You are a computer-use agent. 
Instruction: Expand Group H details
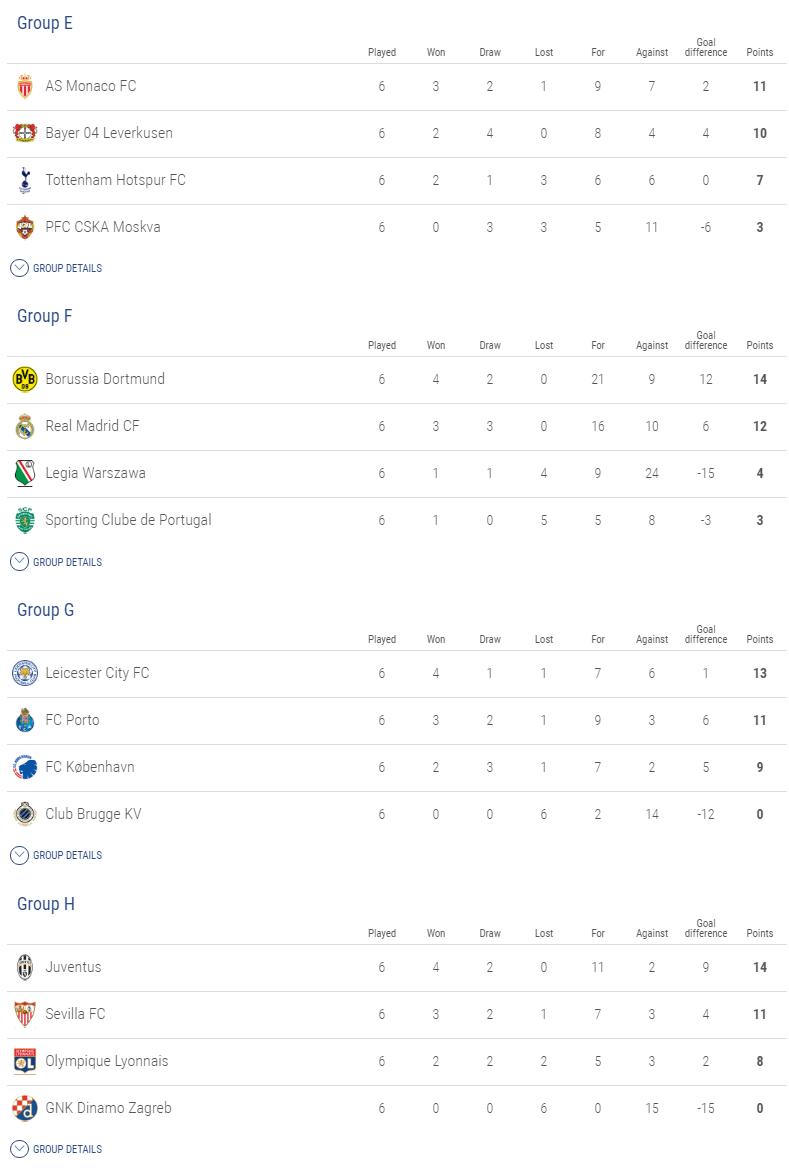(56, 1149)
